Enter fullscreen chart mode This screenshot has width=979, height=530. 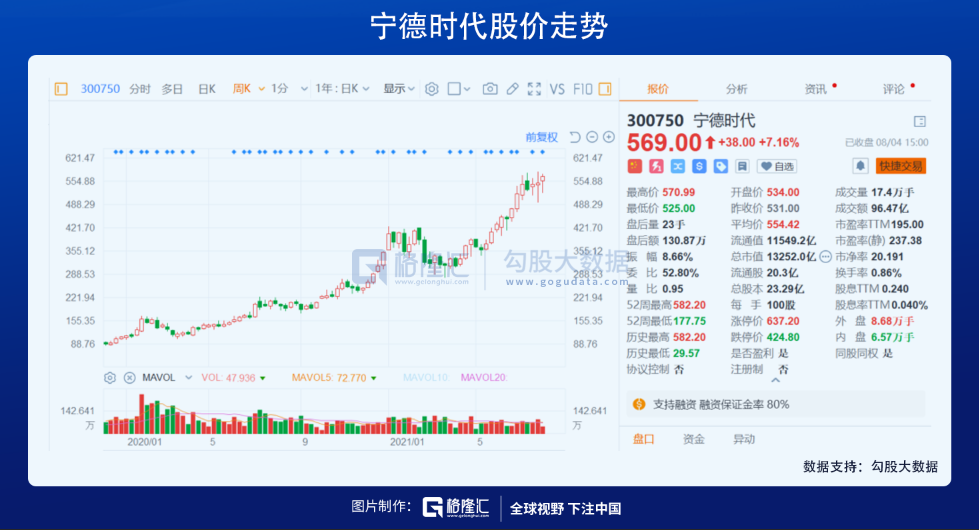534,89
